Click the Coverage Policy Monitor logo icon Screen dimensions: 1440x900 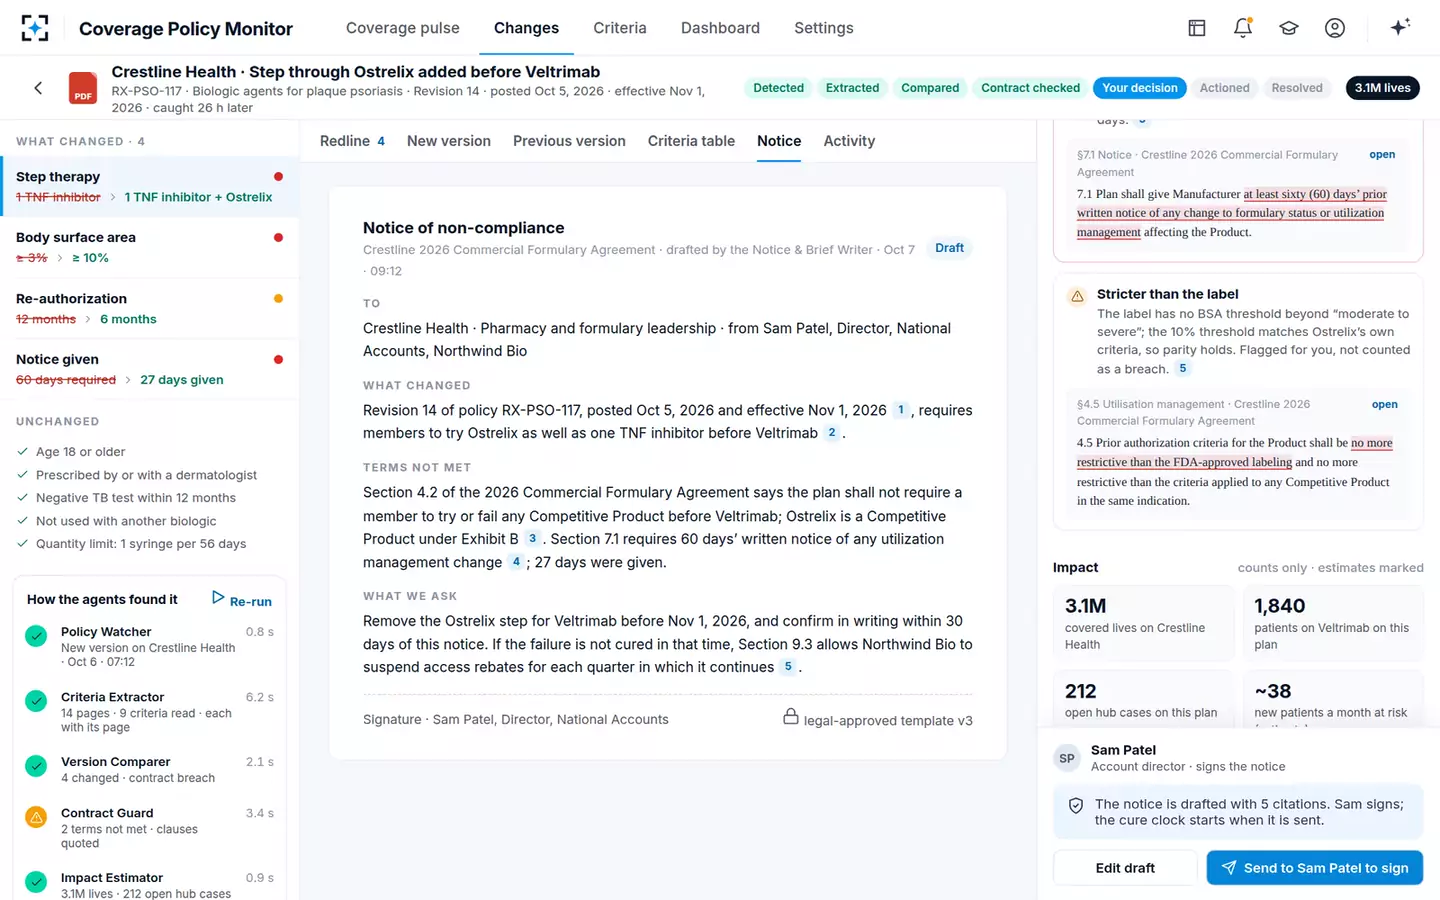coord(34,28)
